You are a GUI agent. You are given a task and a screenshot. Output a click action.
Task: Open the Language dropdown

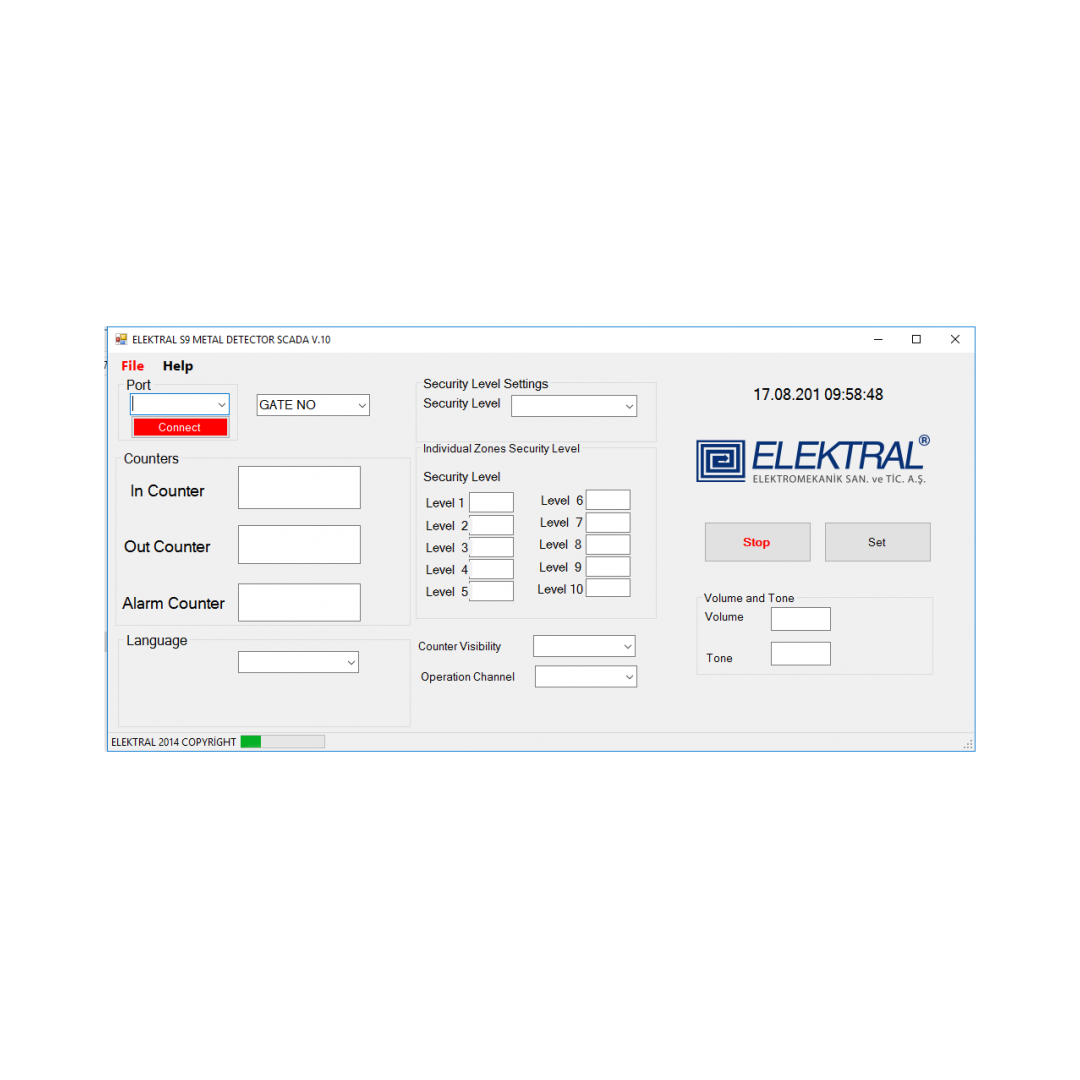click(298, 662)
